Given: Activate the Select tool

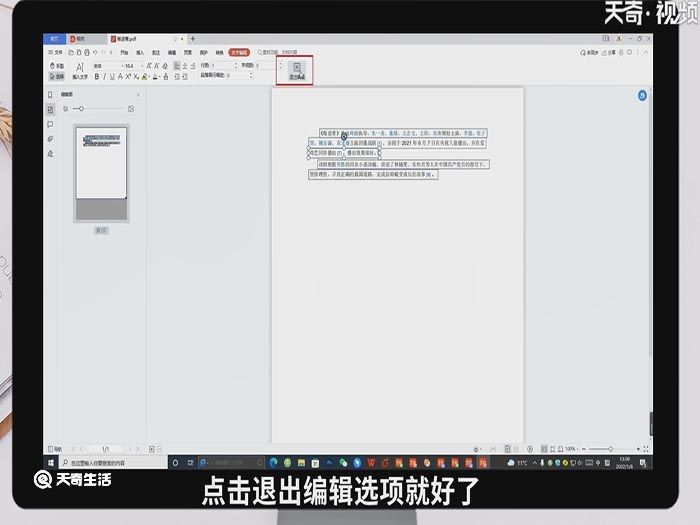Looking at the screenshot, I should 57,77.
